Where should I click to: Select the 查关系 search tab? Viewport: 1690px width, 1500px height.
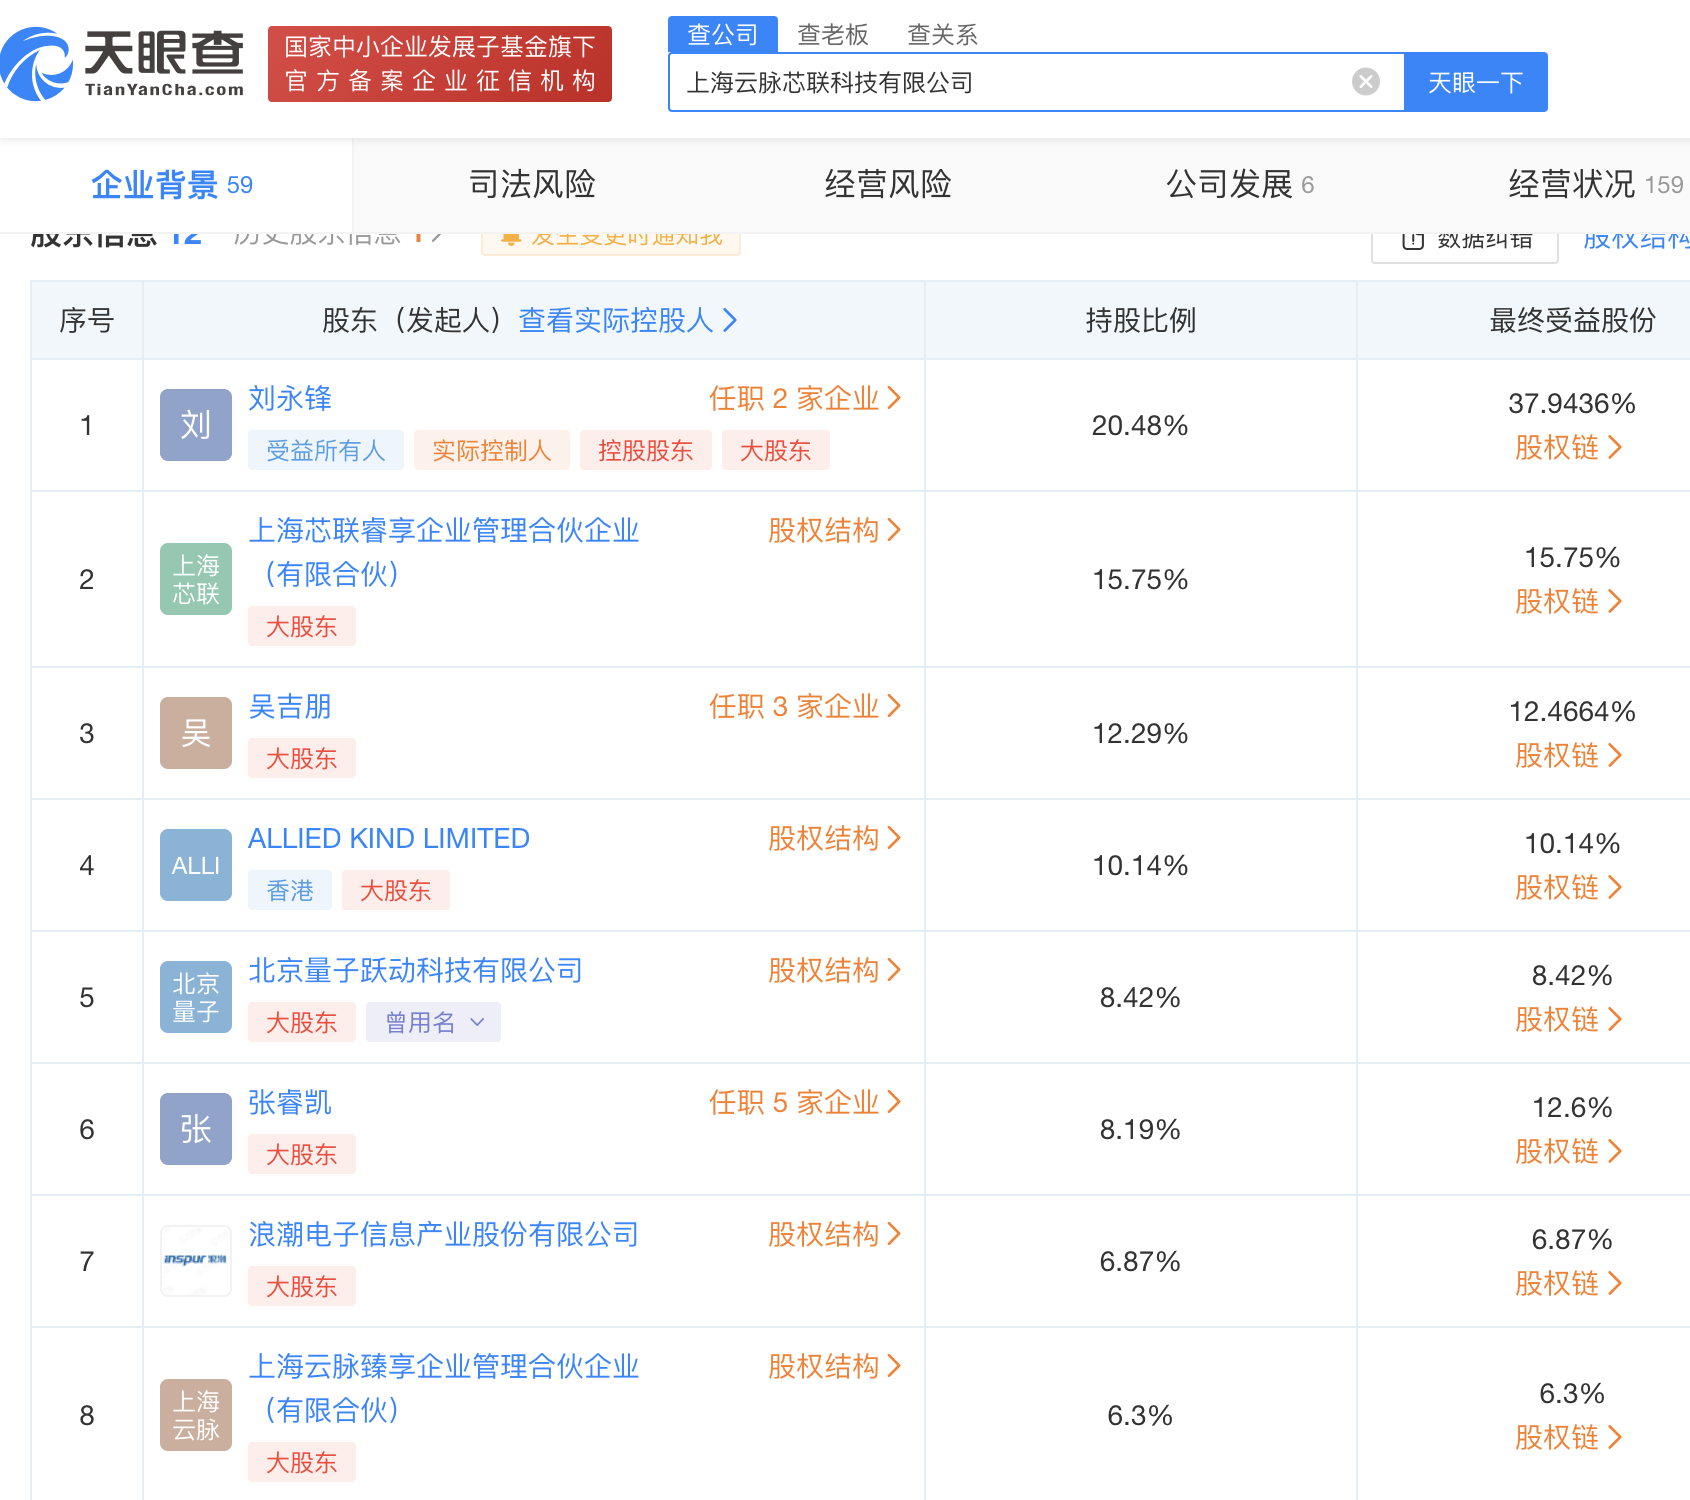pos(942,35)
